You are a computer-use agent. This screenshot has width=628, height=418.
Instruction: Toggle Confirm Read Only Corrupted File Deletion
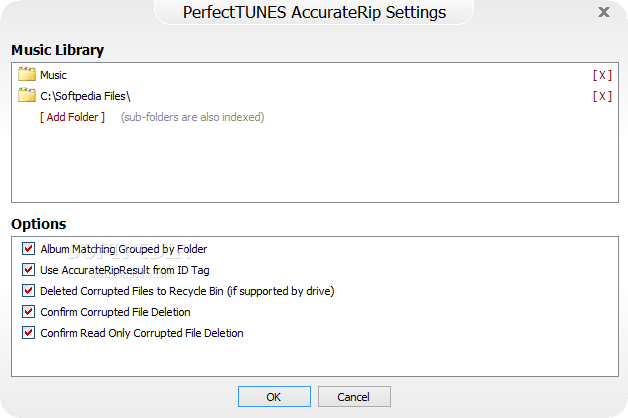[x=28, y=332]
